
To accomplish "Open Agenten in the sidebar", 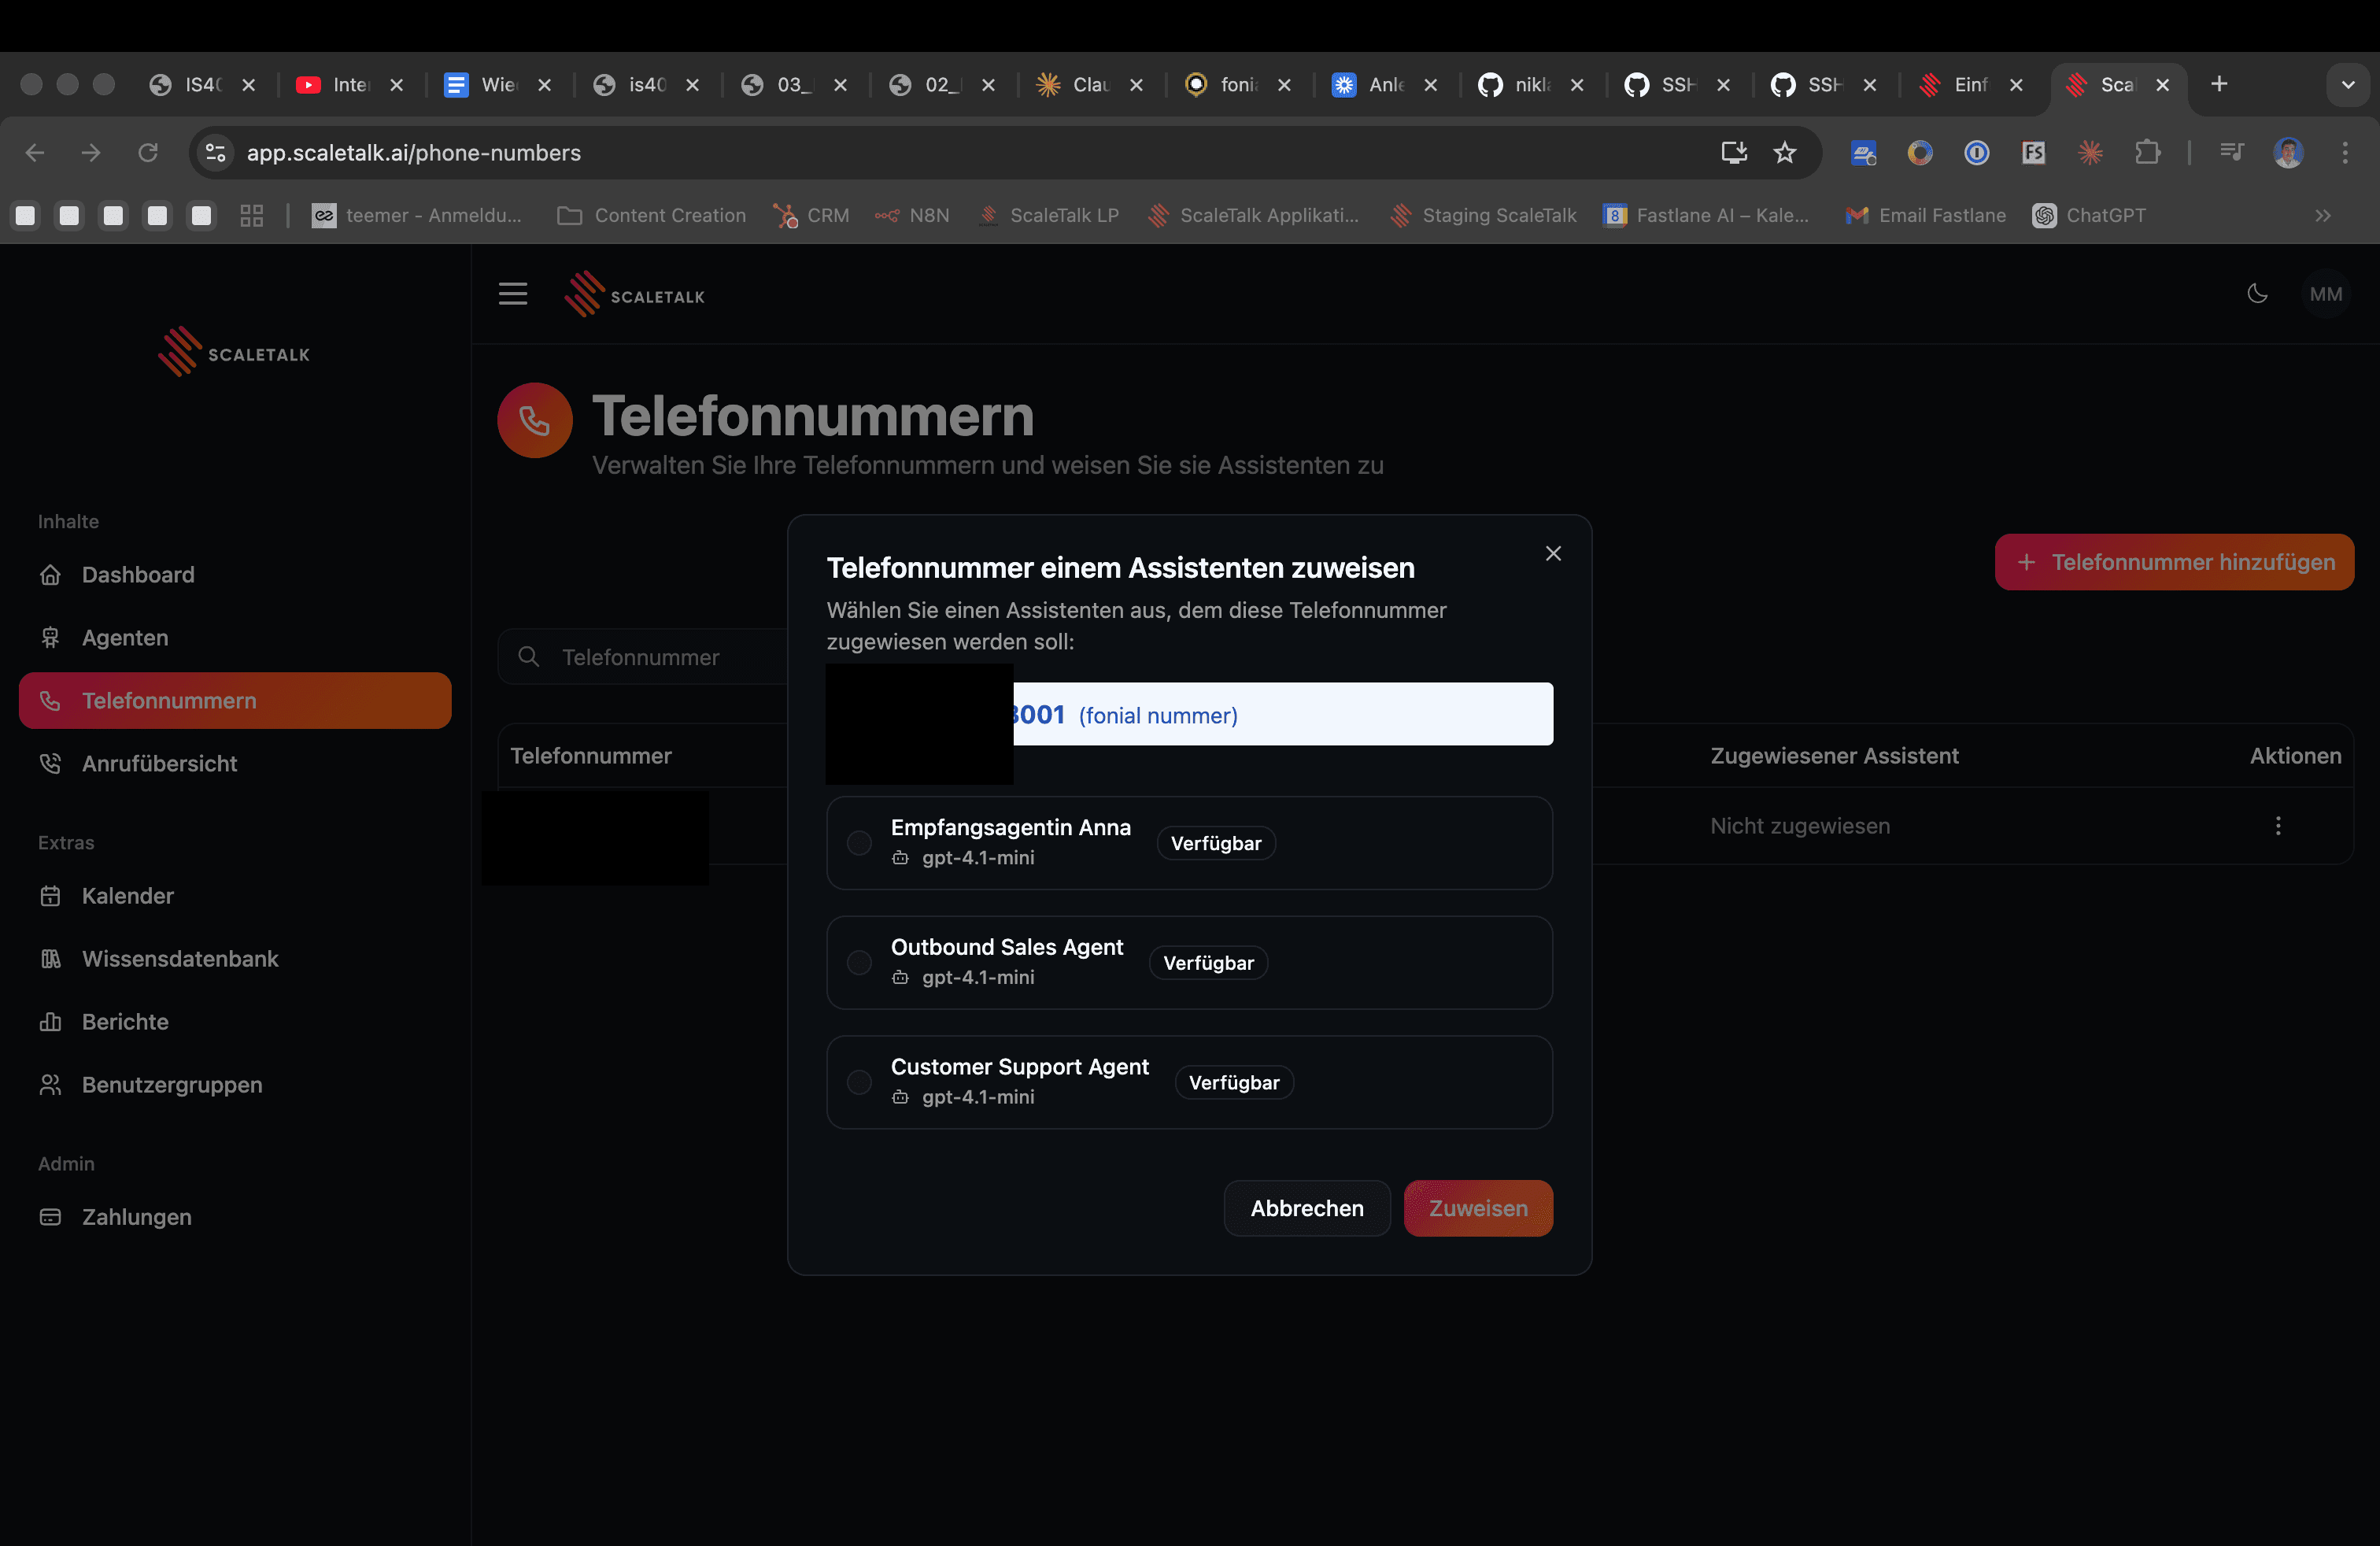I will [x=235, y=638].
